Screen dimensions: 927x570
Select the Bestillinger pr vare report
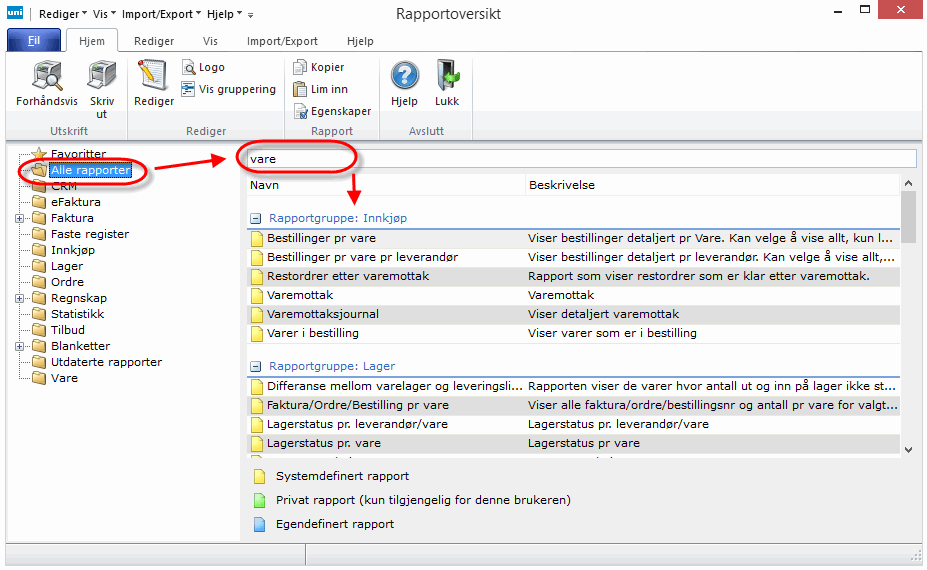coord(320,239)
